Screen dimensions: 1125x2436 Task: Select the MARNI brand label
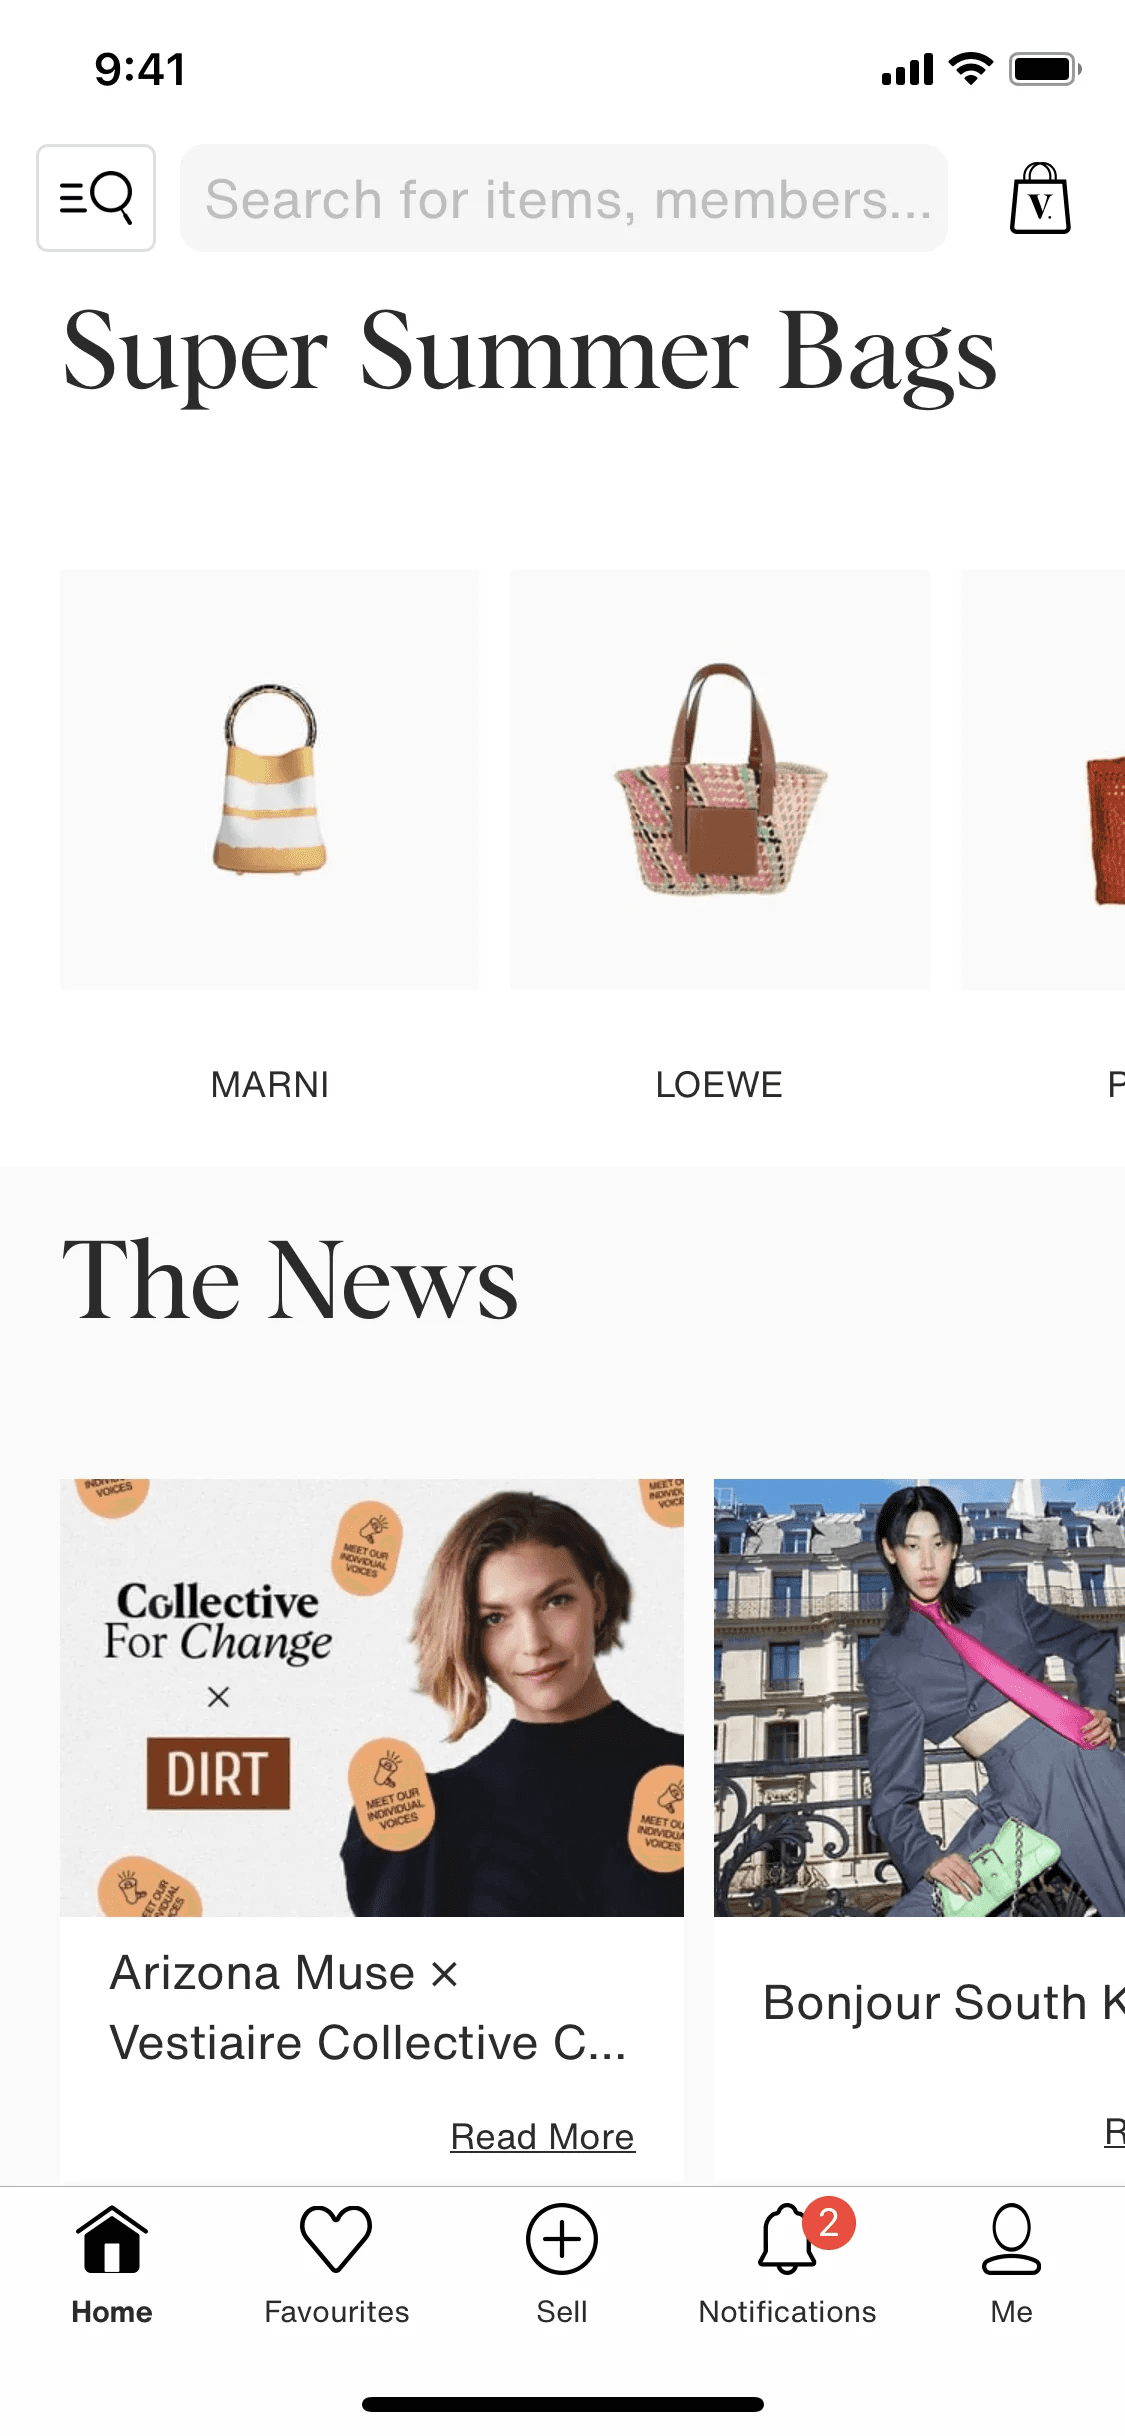[x=270, y=1085]
